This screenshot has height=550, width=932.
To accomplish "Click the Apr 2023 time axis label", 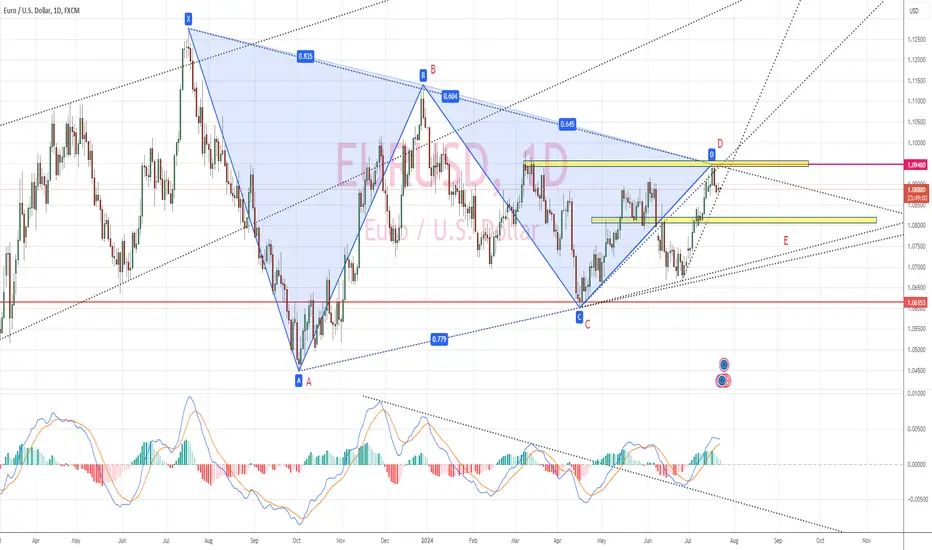I will point(36,541).
